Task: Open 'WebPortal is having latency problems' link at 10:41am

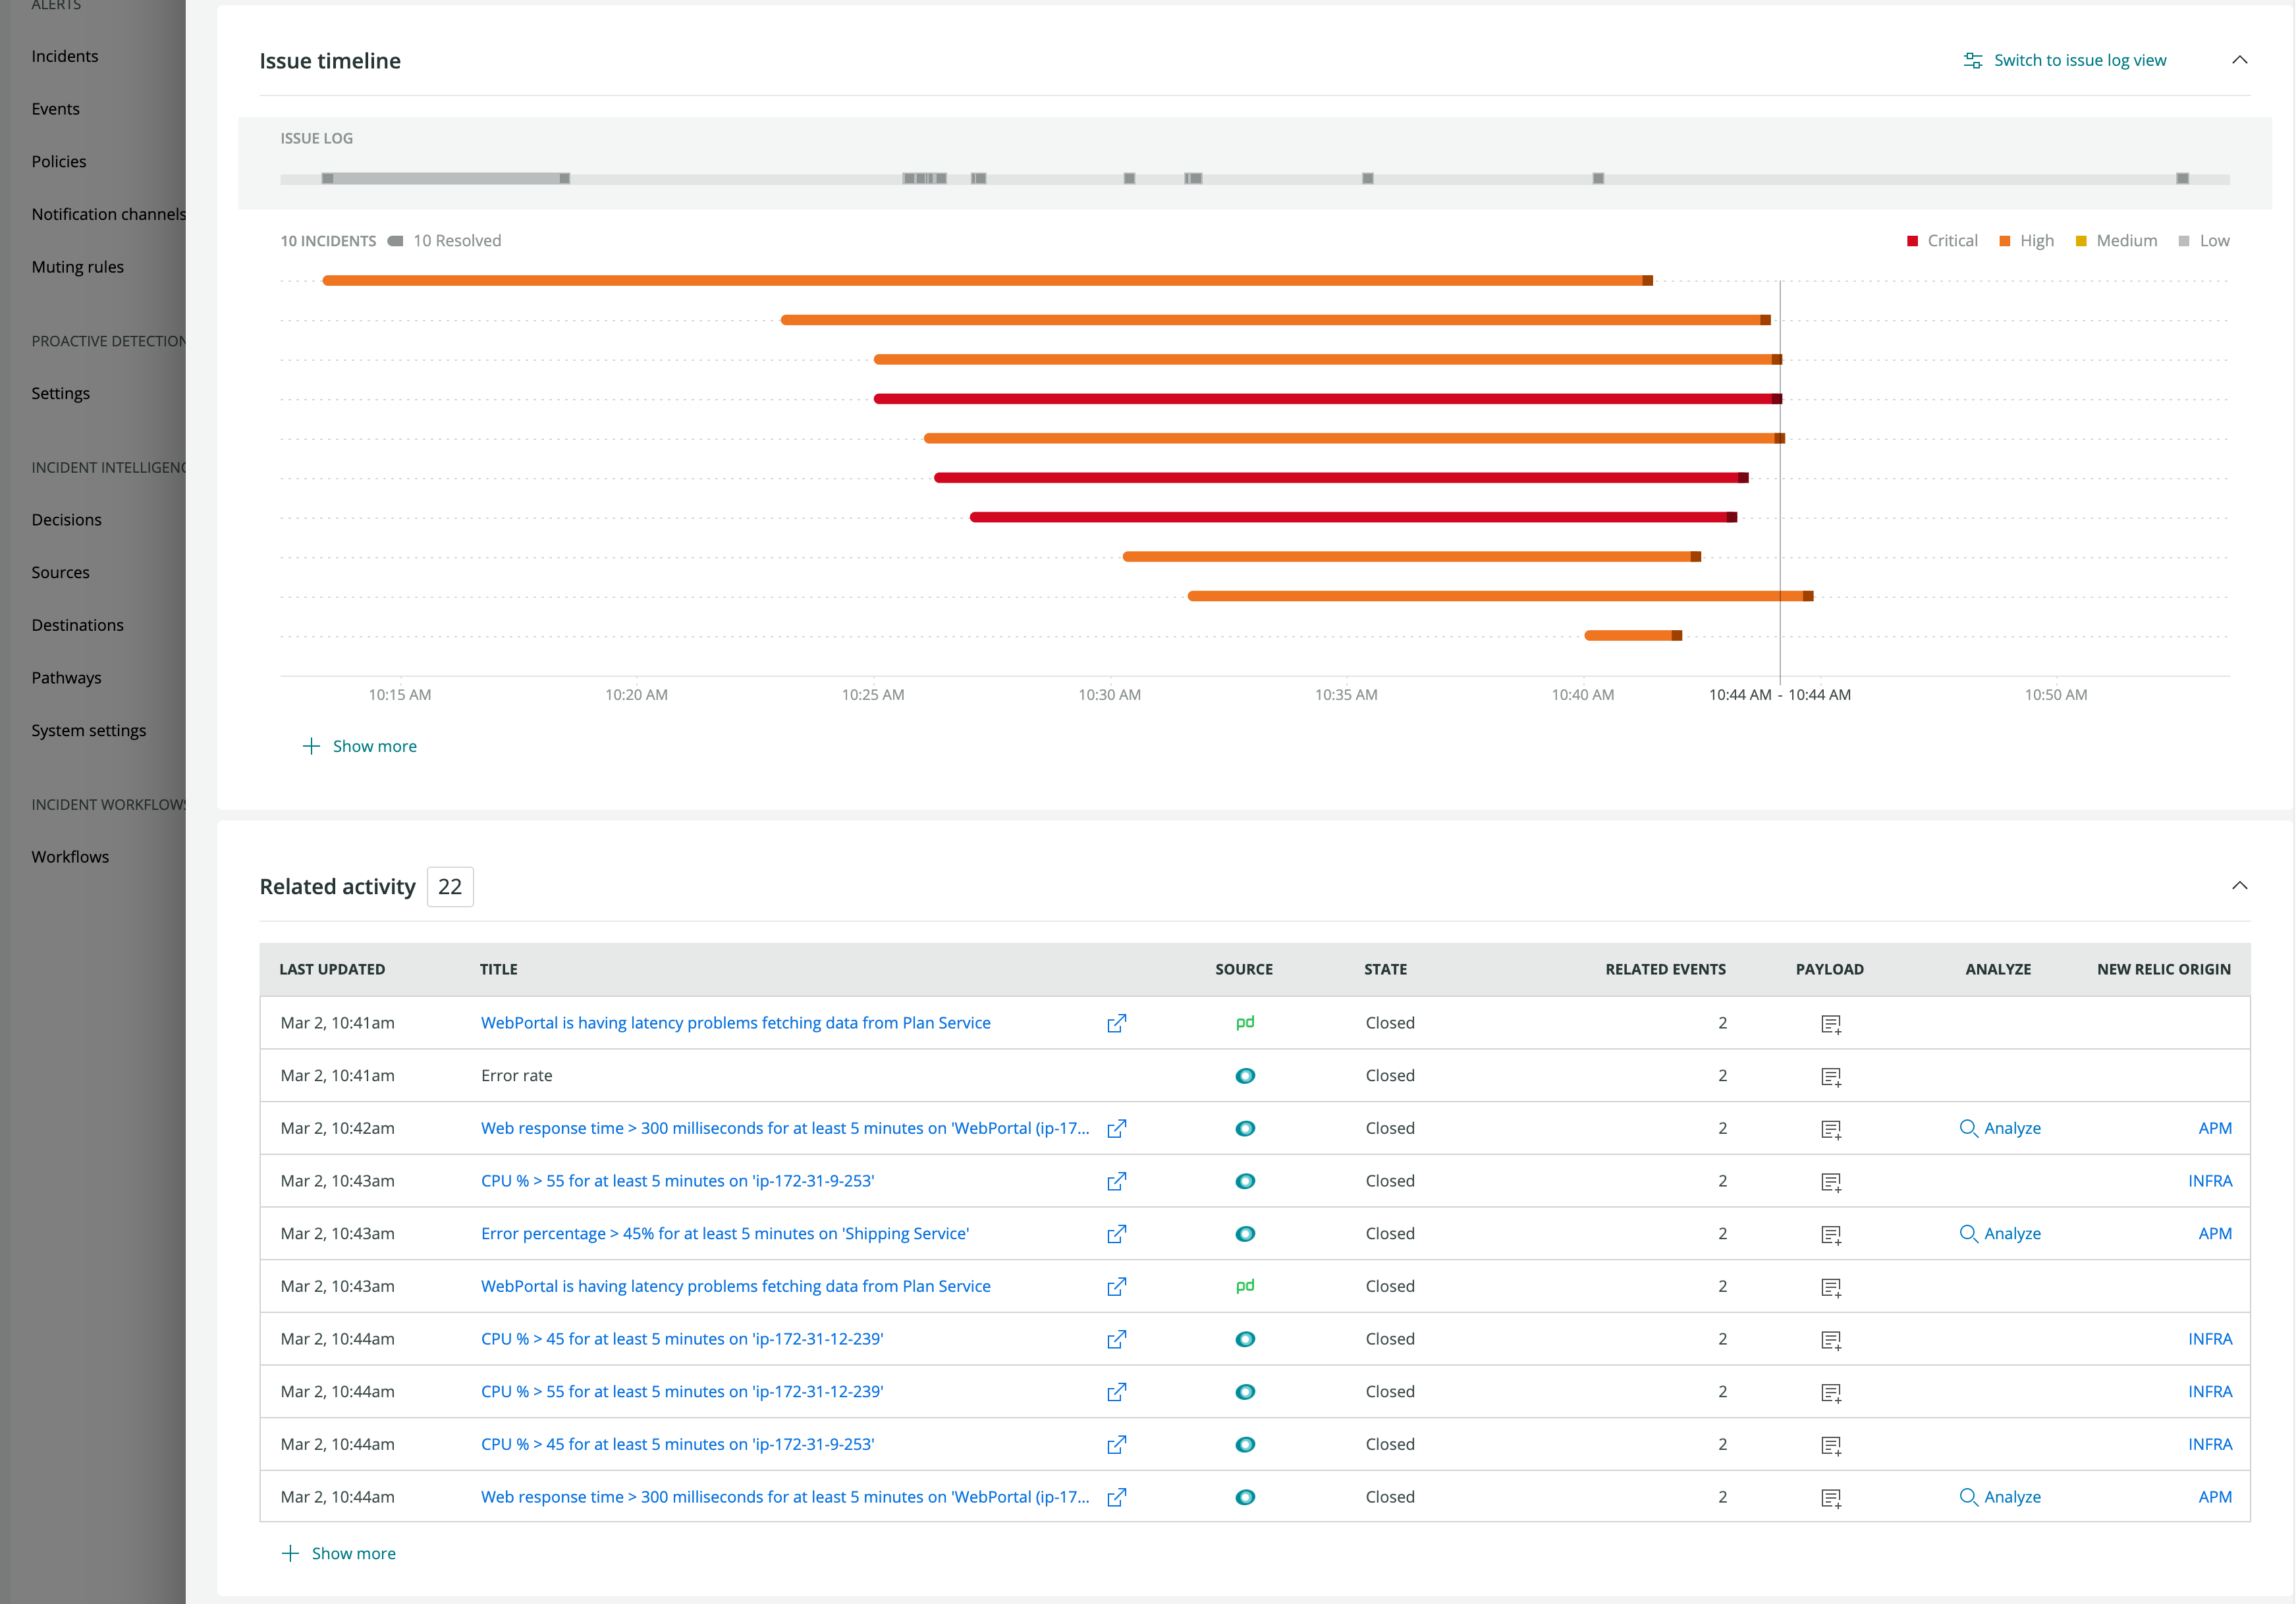Action: pyautogui.click(x=735, y=1023)
